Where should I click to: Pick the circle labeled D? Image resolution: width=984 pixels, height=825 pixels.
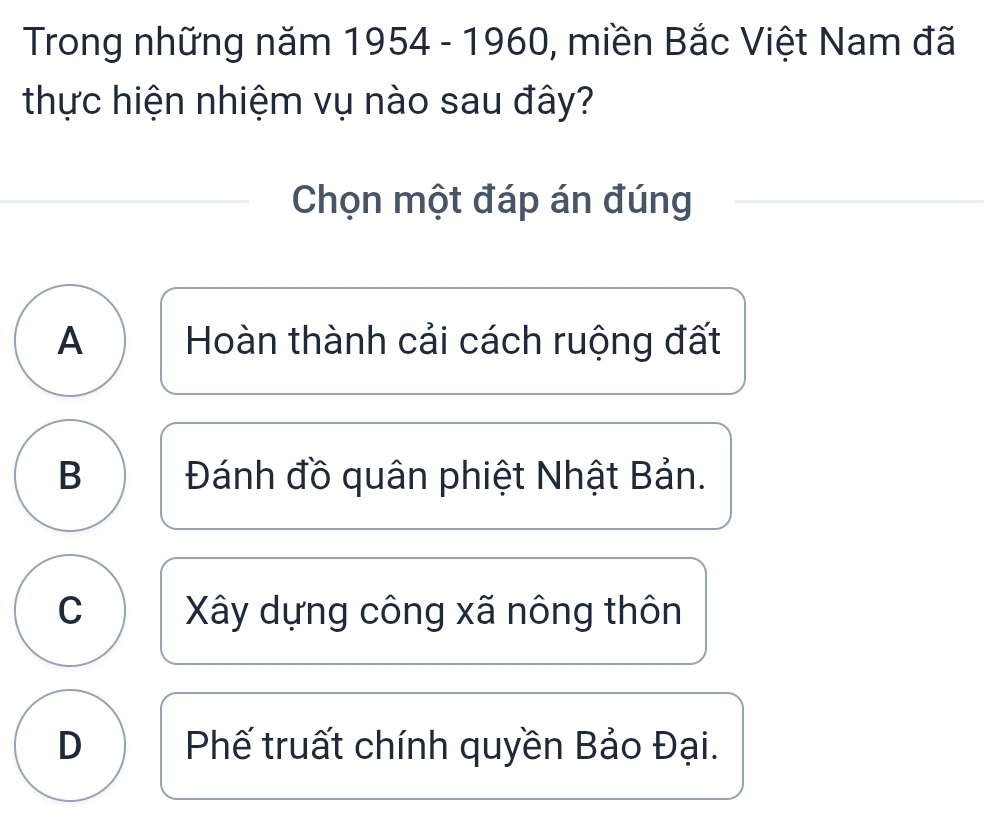click(x=70, y=746)
